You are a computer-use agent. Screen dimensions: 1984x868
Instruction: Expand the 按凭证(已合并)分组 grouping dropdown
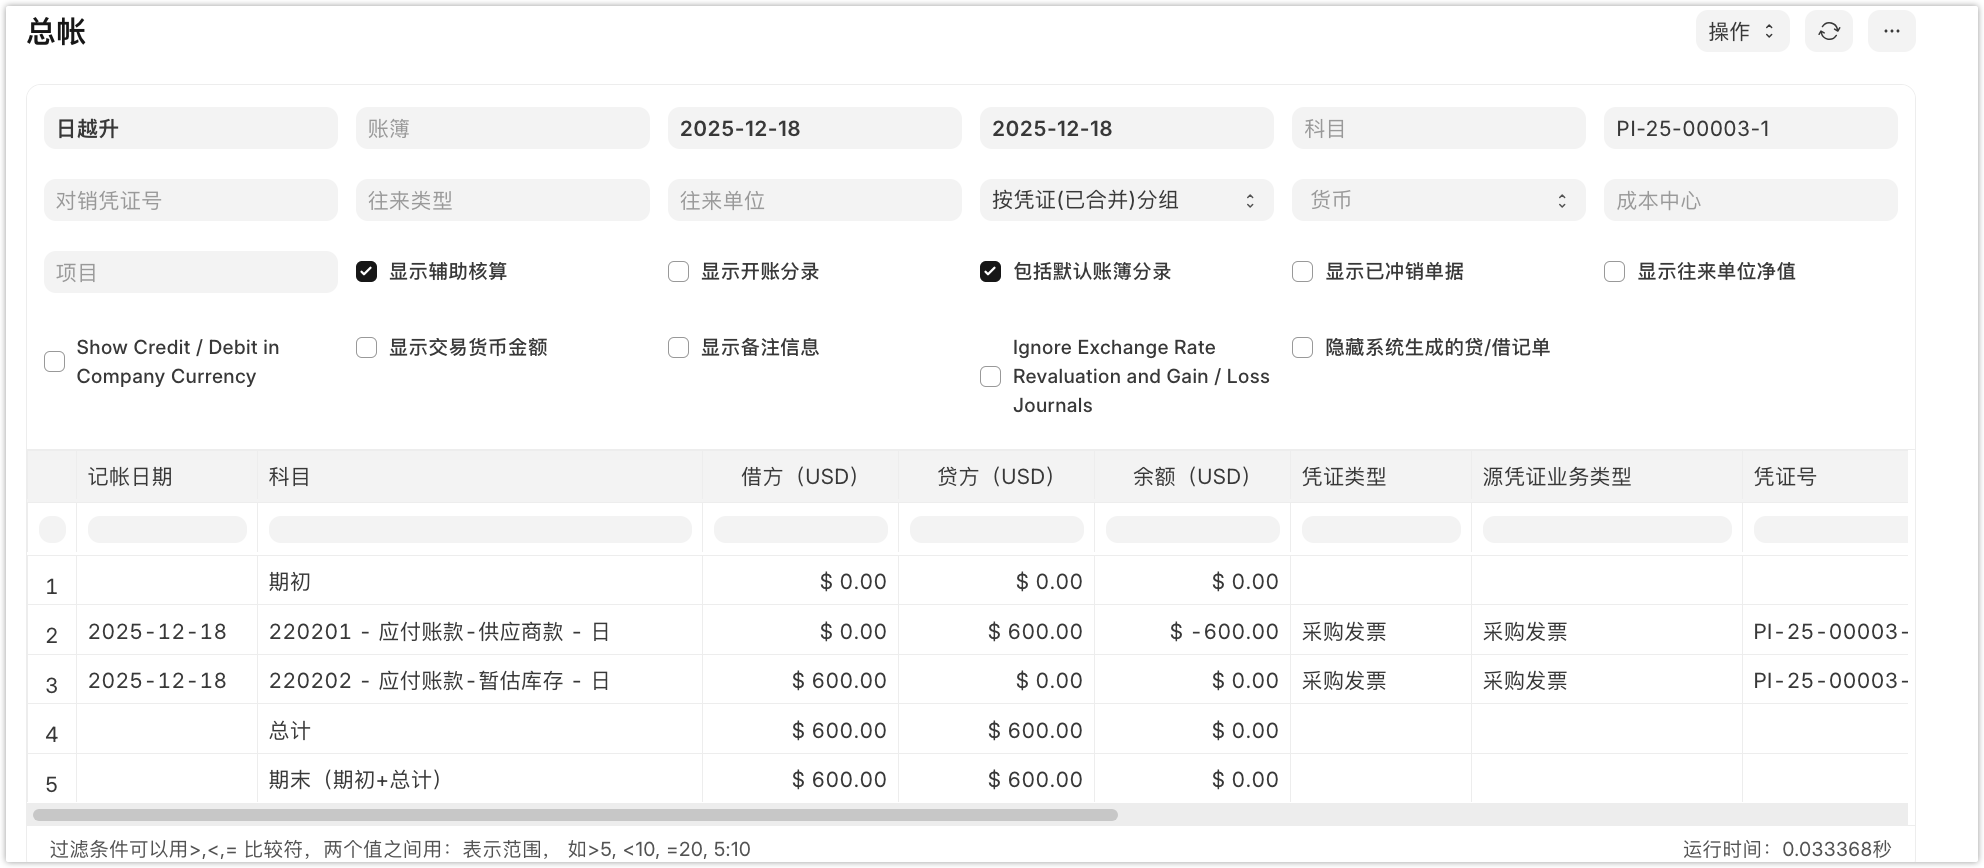[x=1125, y=201]
